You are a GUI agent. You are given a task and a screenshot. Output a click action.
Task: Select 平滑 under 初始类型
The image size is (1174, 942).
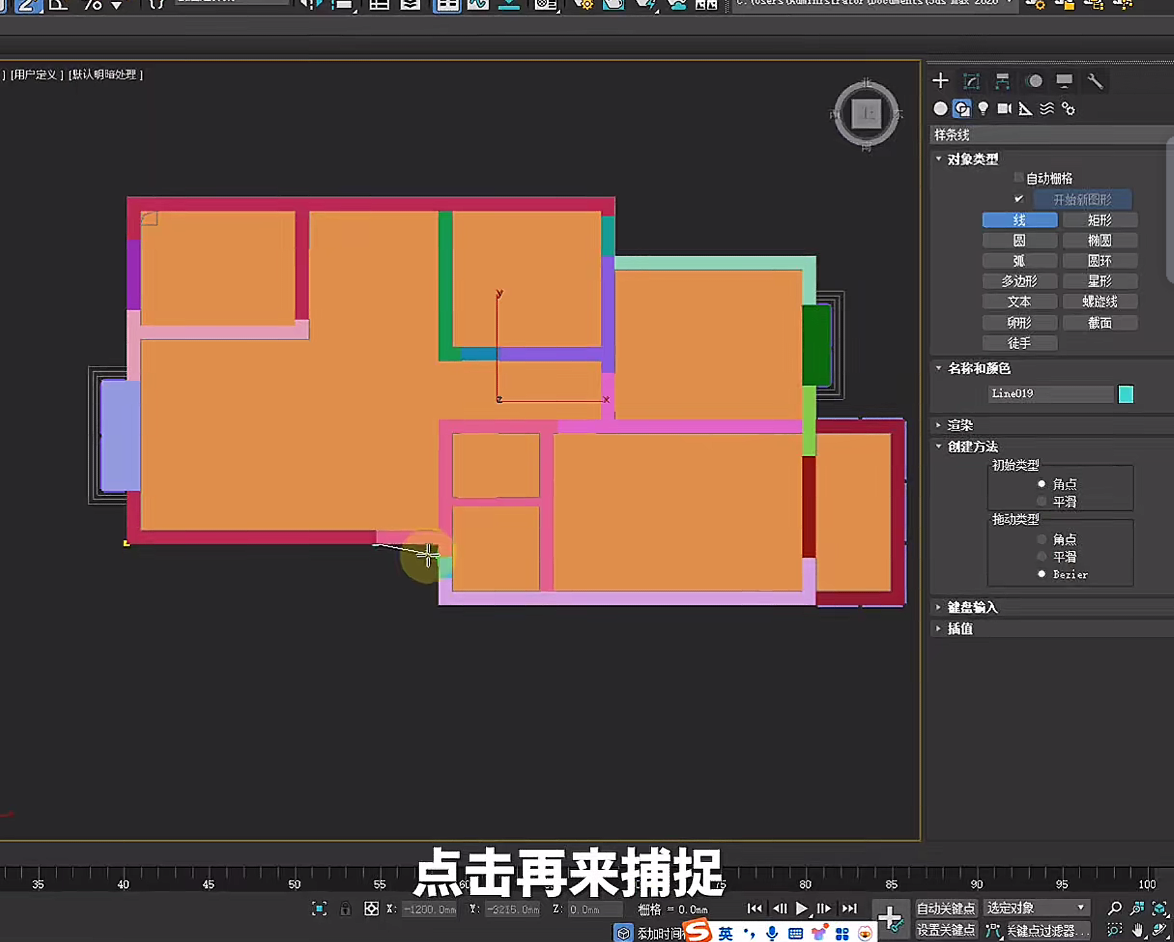point(1042,501)
